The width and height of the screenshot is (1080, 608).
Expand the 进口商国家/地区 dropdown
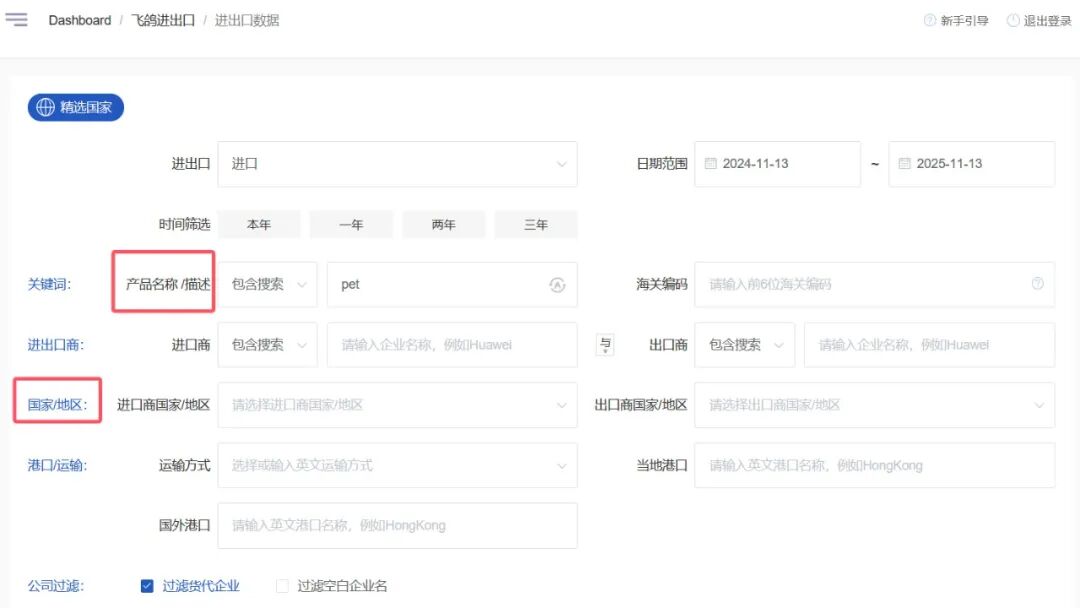point(397,405)
